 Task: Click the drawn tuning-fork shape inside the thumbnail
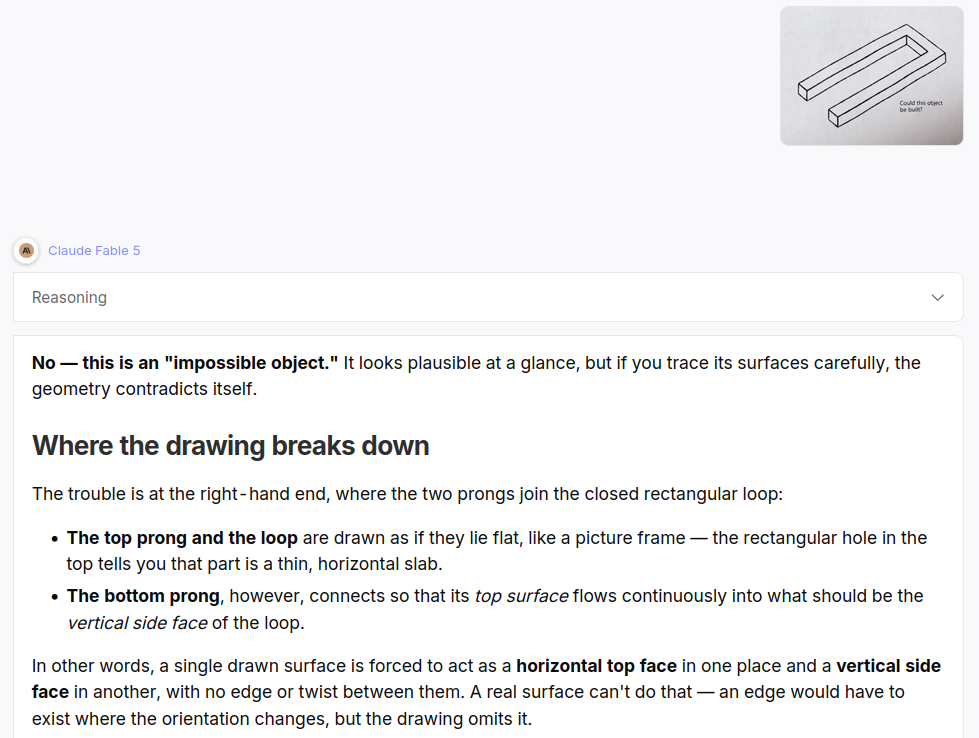coord(872,75)
